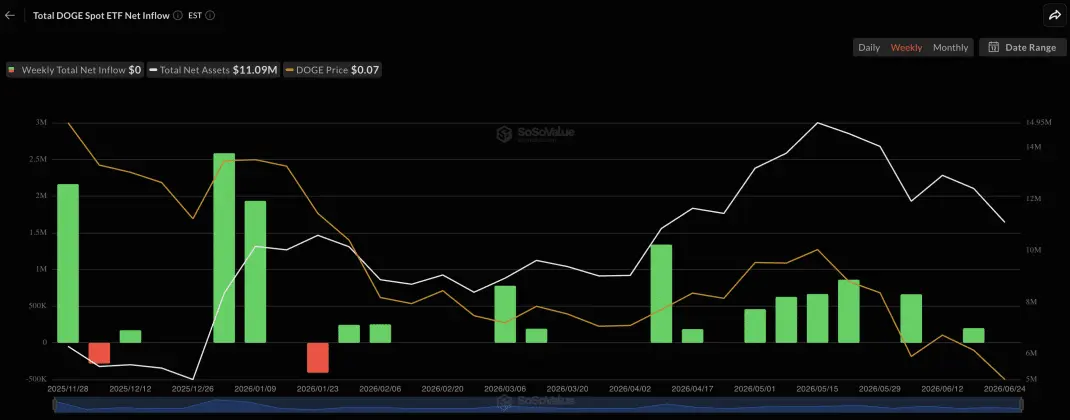Switch chart to Daily view
The height and width of the screenshot is (420, 1070).
tap(869, 47)
